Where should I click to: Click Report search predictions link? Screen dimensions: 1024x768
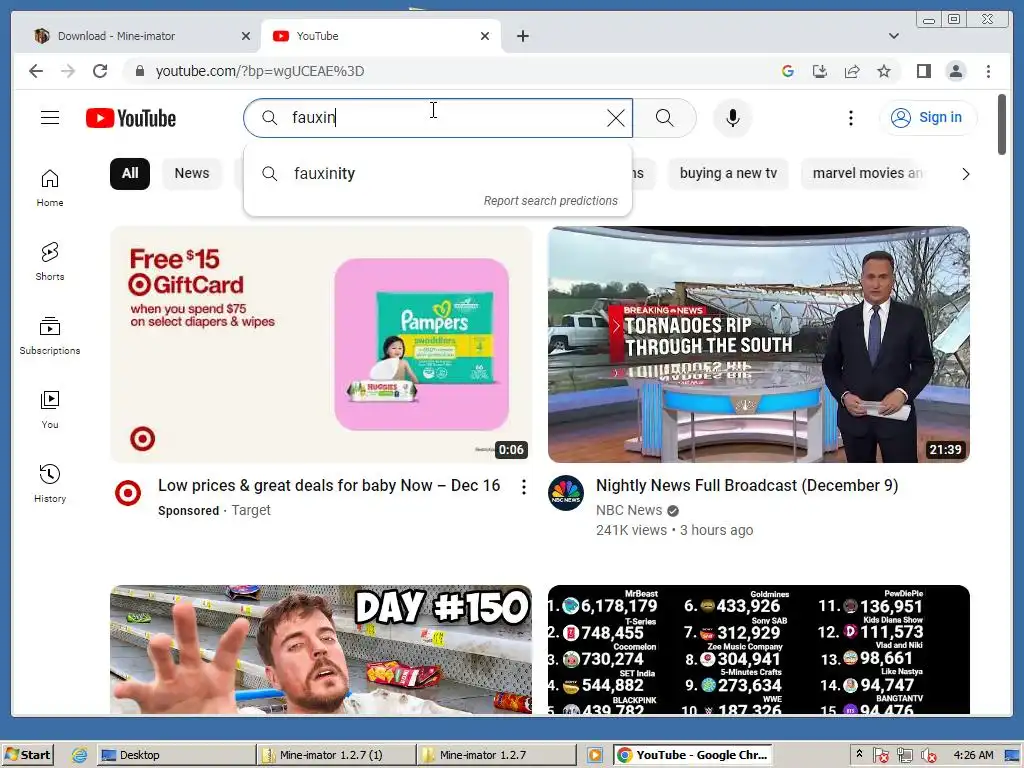coord(551,201)
